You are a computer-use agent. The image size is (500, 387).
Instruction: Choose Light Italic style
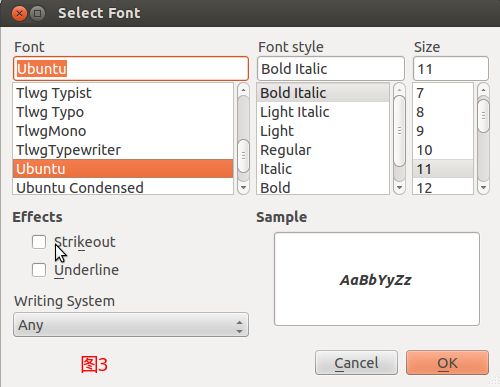pos(323,112)
